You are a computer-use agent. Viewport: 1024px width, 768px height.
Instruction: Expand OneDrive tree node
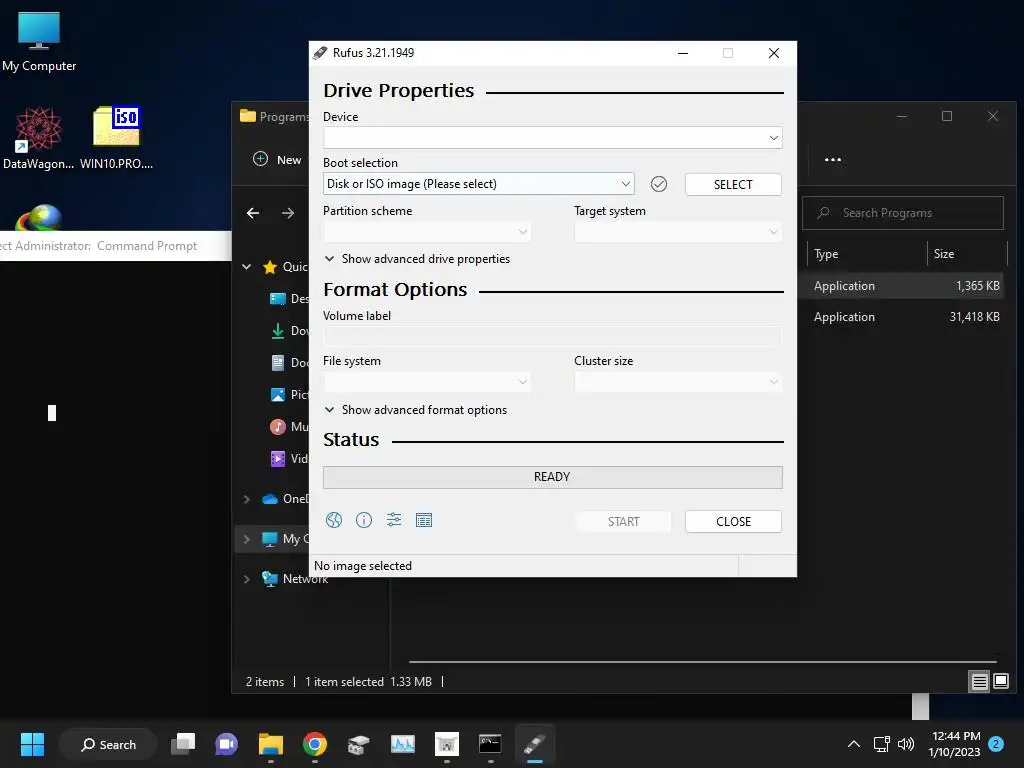(247, 499)
